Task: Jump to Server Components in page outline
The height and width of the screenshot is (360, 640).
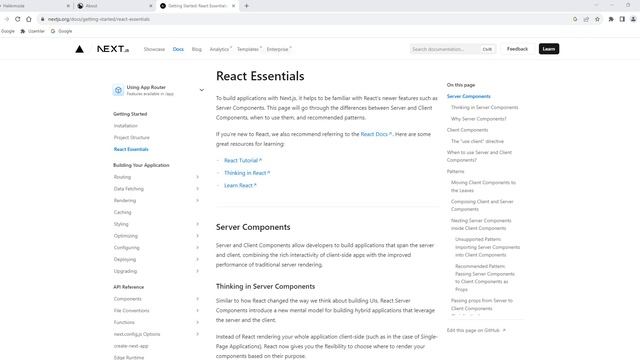Action: point(469,96)
